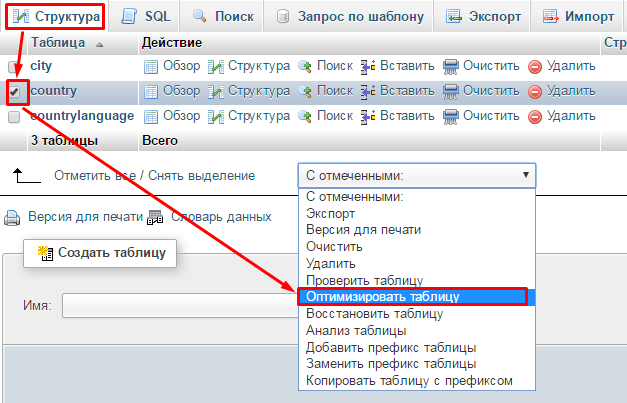This screenshot has height=403, width=627.
Task: Open the Запрос по шаблону tab
Action: click(350, 16)
